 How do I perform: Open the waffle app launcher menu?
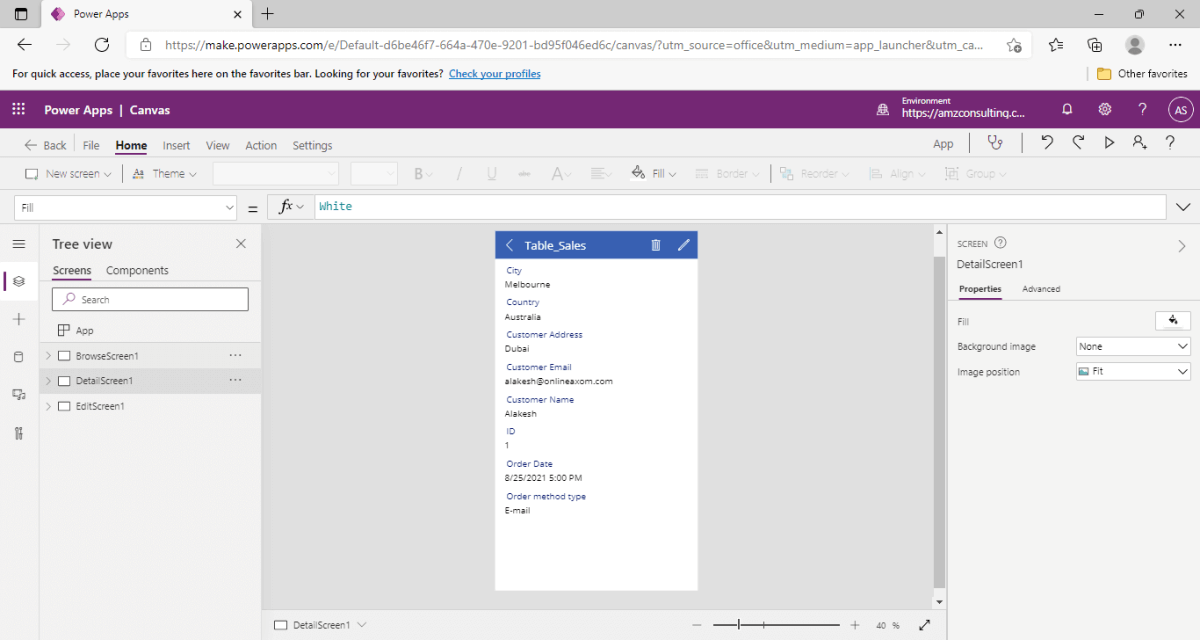tap(18, 110)
